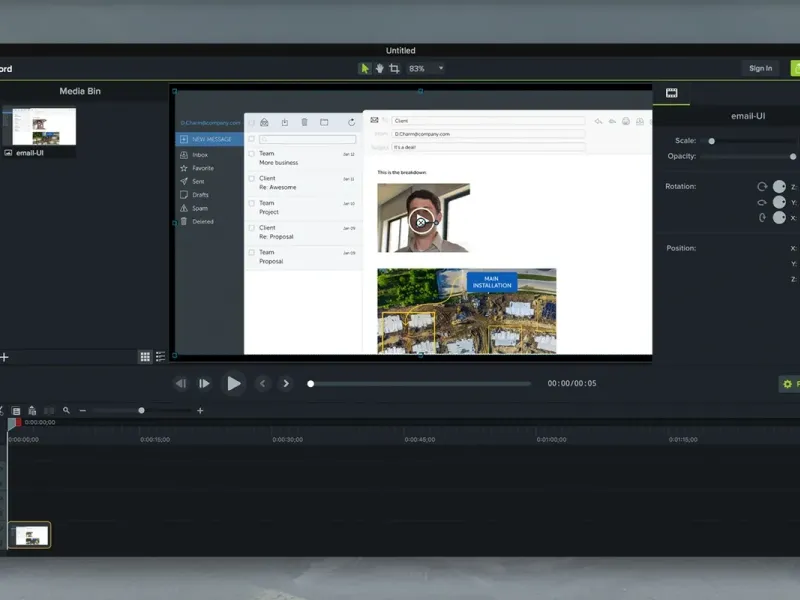The width and height of the screenshot is (800, 600).
Task: Step back one frame
Action: (181, 383)
